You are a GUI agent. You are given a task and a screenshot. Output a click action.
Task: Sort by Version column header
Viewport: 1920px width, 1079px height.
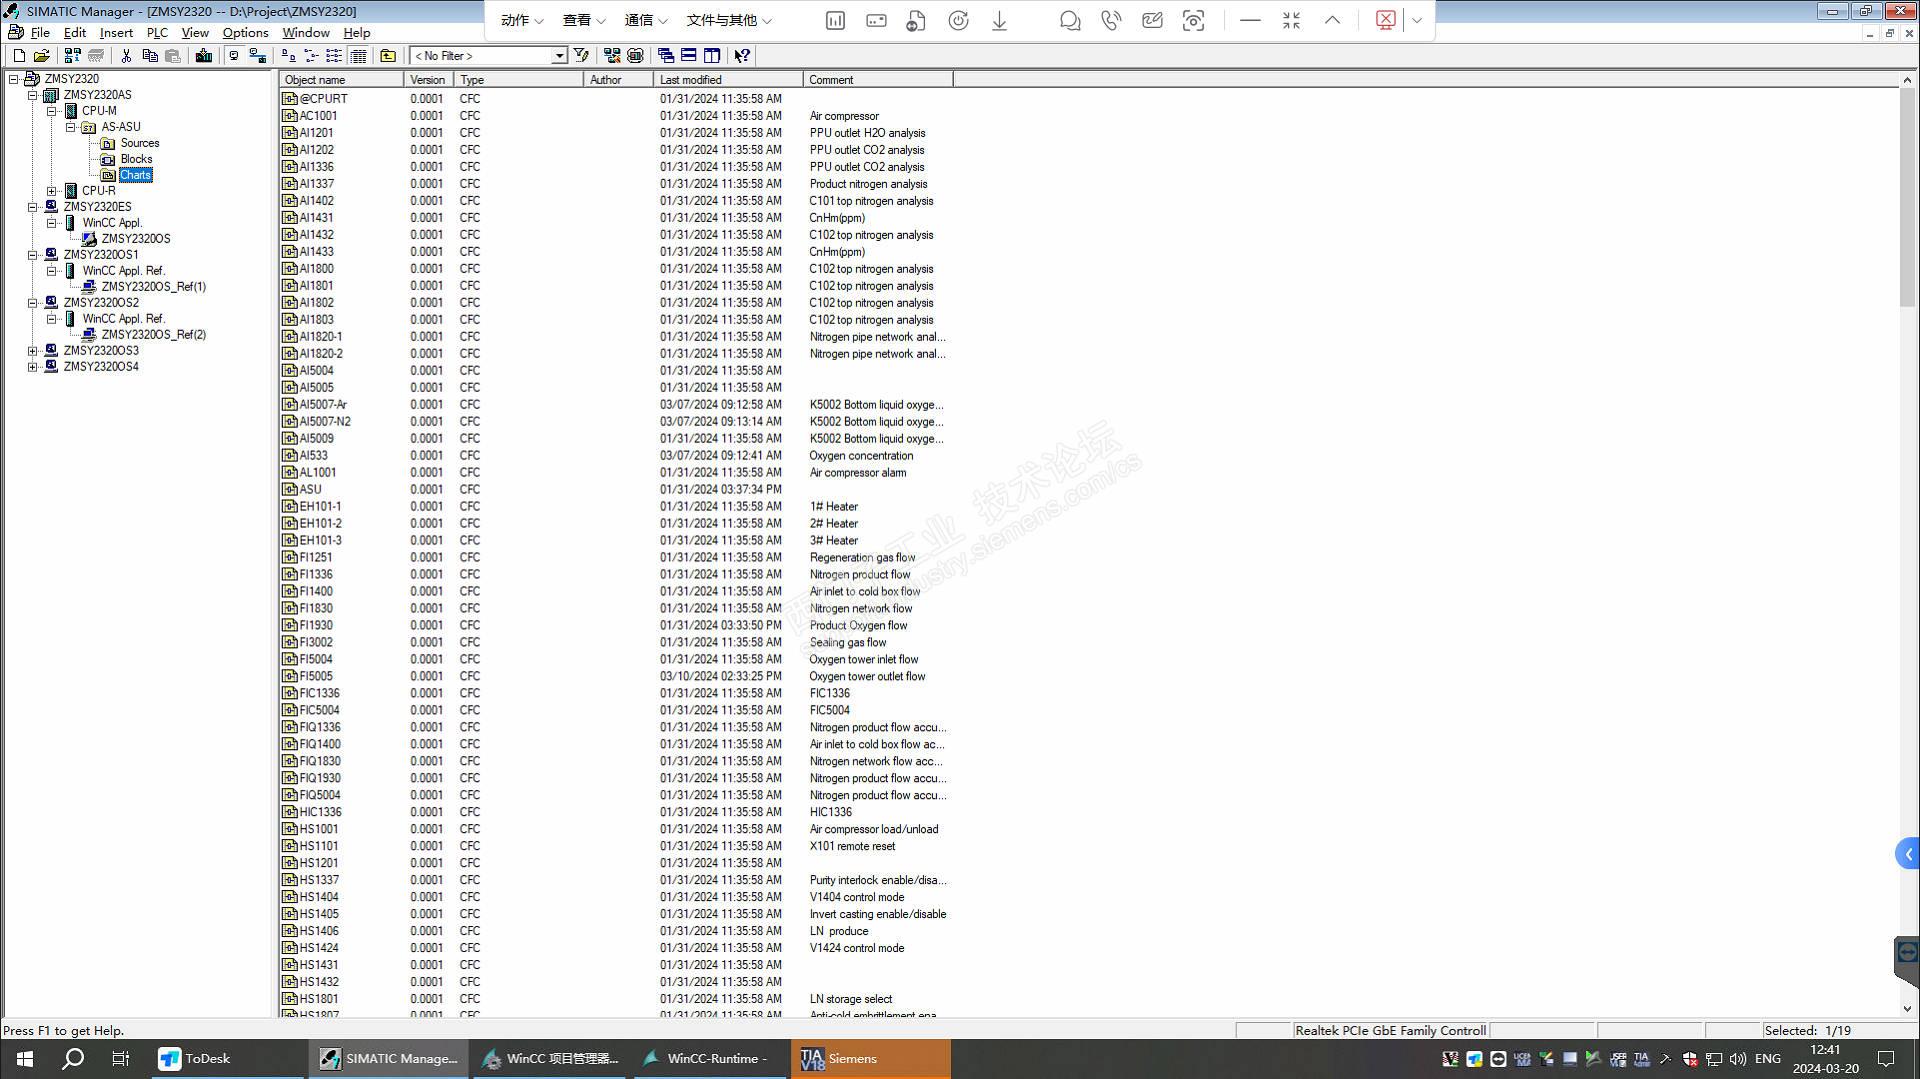coord(429,80)
